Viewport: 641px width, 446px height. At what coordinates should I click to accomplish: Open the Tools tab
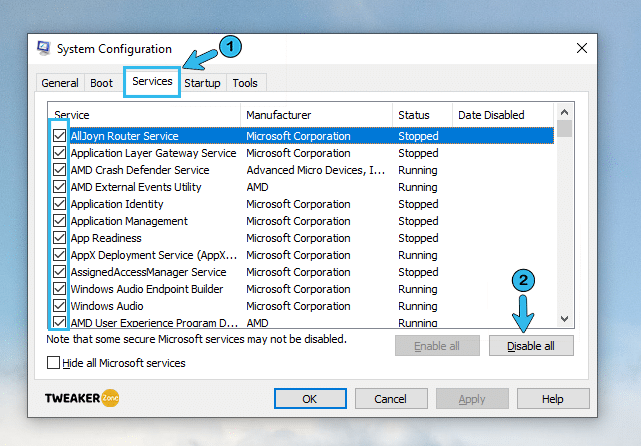[x=245, y=83]
